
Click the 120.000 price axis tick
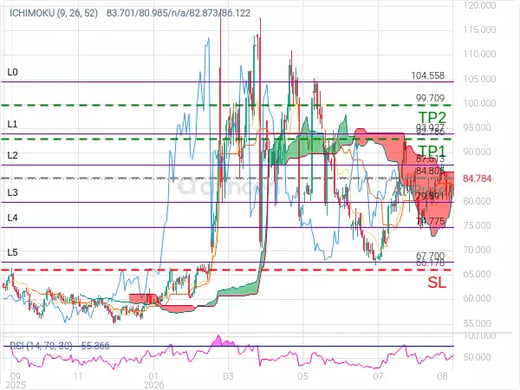pos(480,5)
